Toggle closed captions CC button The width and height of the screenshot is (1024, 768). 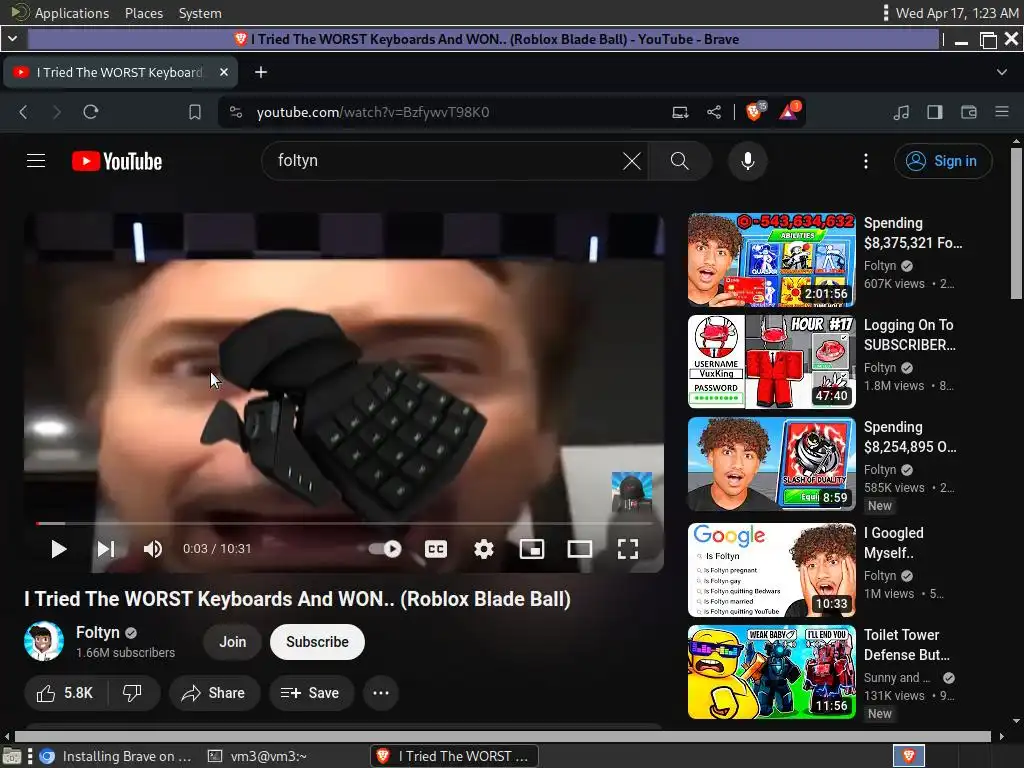(436, 549)
